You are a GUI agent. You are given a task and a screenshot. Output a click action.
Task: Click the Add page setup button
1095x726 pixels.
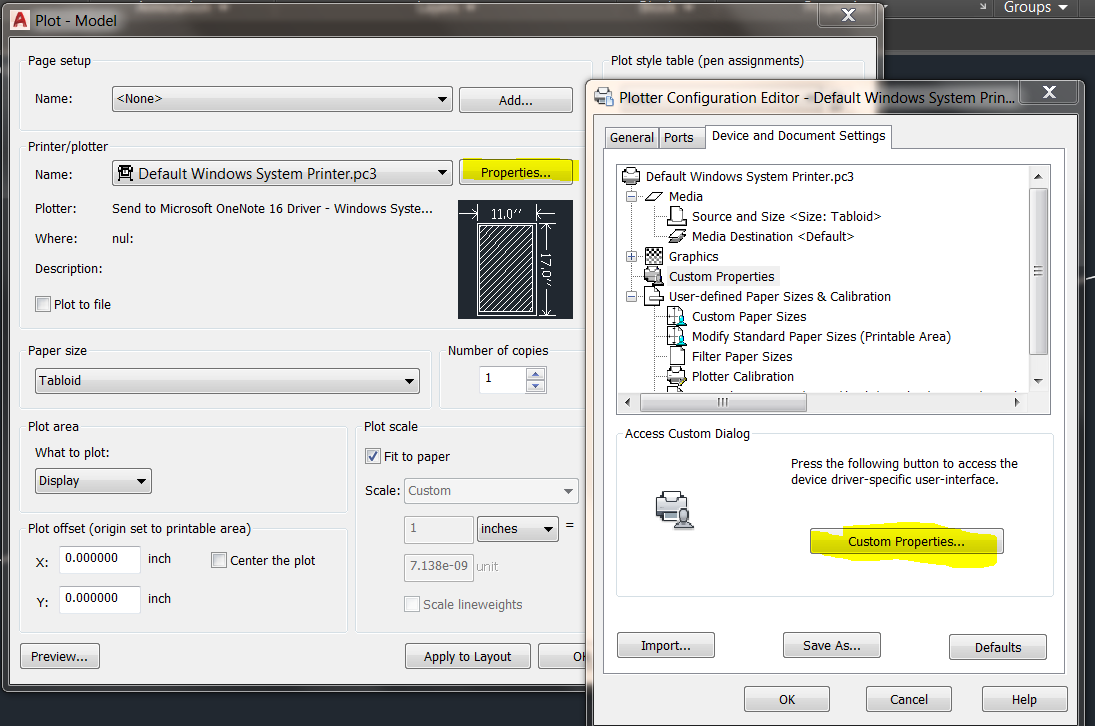515,100
